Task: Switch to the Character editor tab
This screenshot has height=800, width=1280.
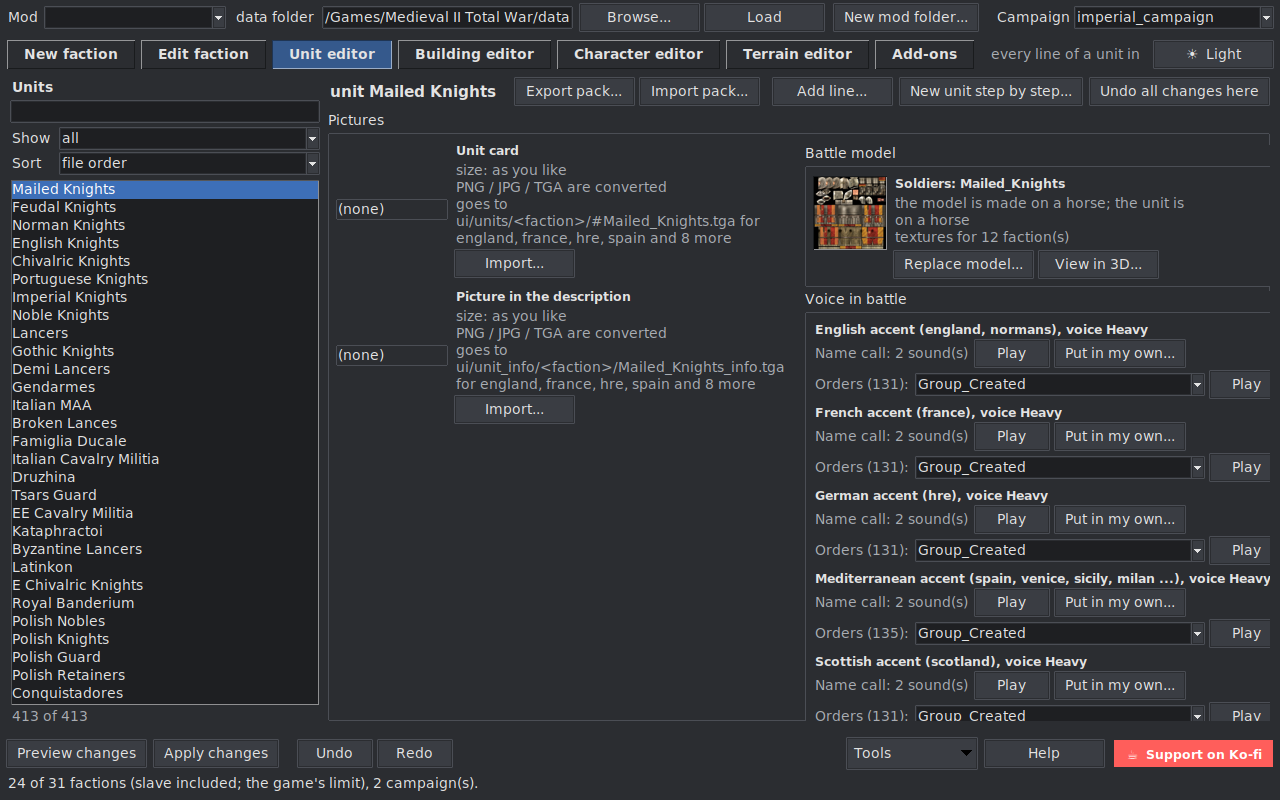Action: (638, 54)
